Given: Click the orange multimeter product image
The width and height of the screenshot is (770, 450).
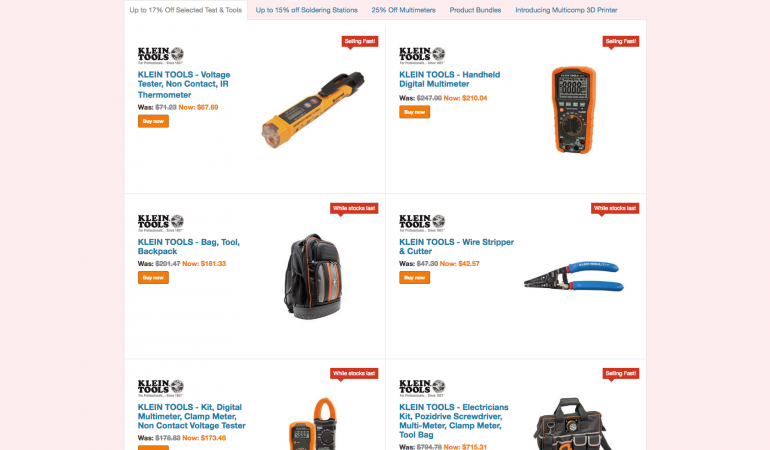Looking at the screenshot, I should click(x=573, y=110).
